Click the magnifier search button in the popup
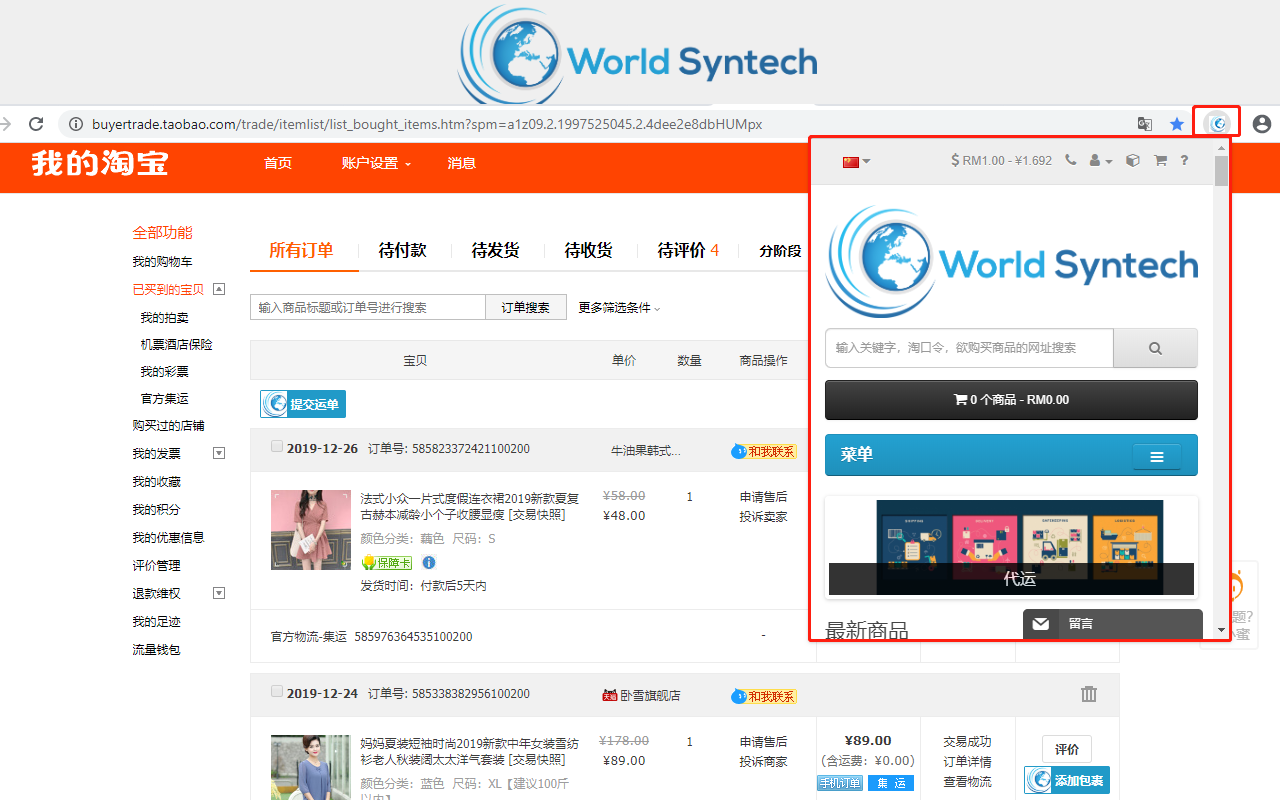This screenshot has width=1280, height=800. coord(1155,348)
